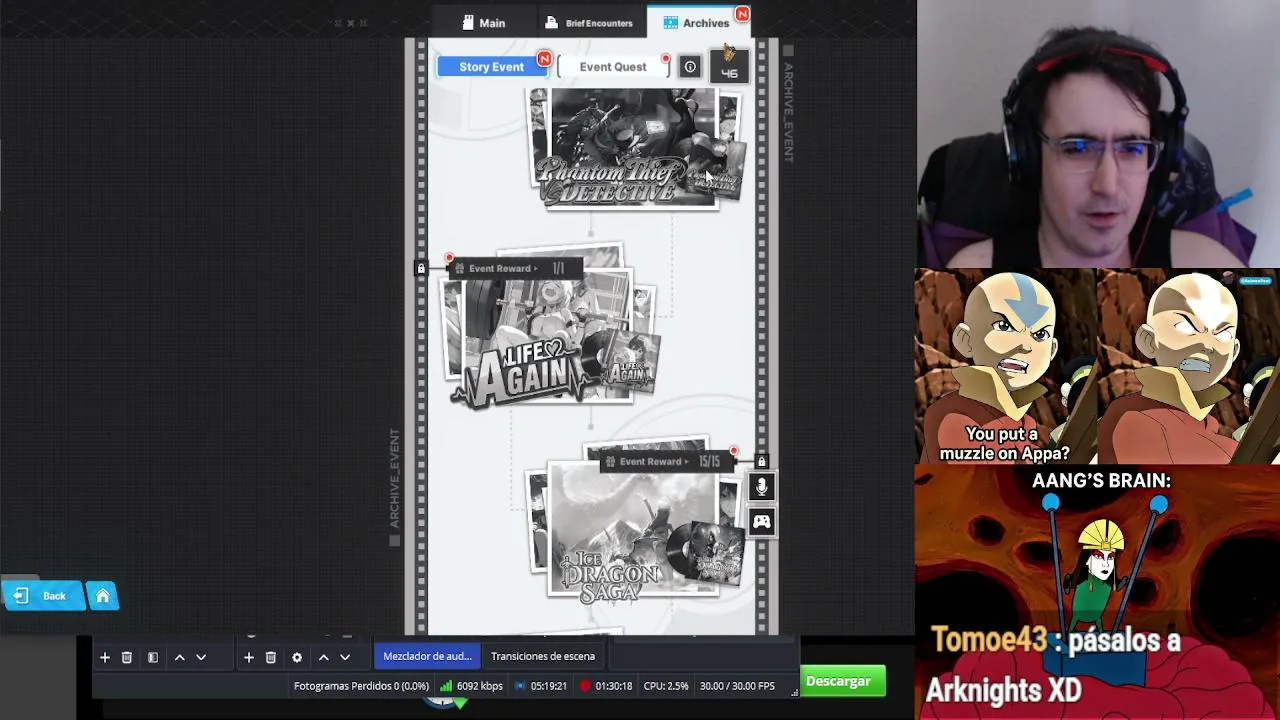The image size is (1280, 720).
Task: Switch to the Brief Encounters tab
Action: [589, 23]
